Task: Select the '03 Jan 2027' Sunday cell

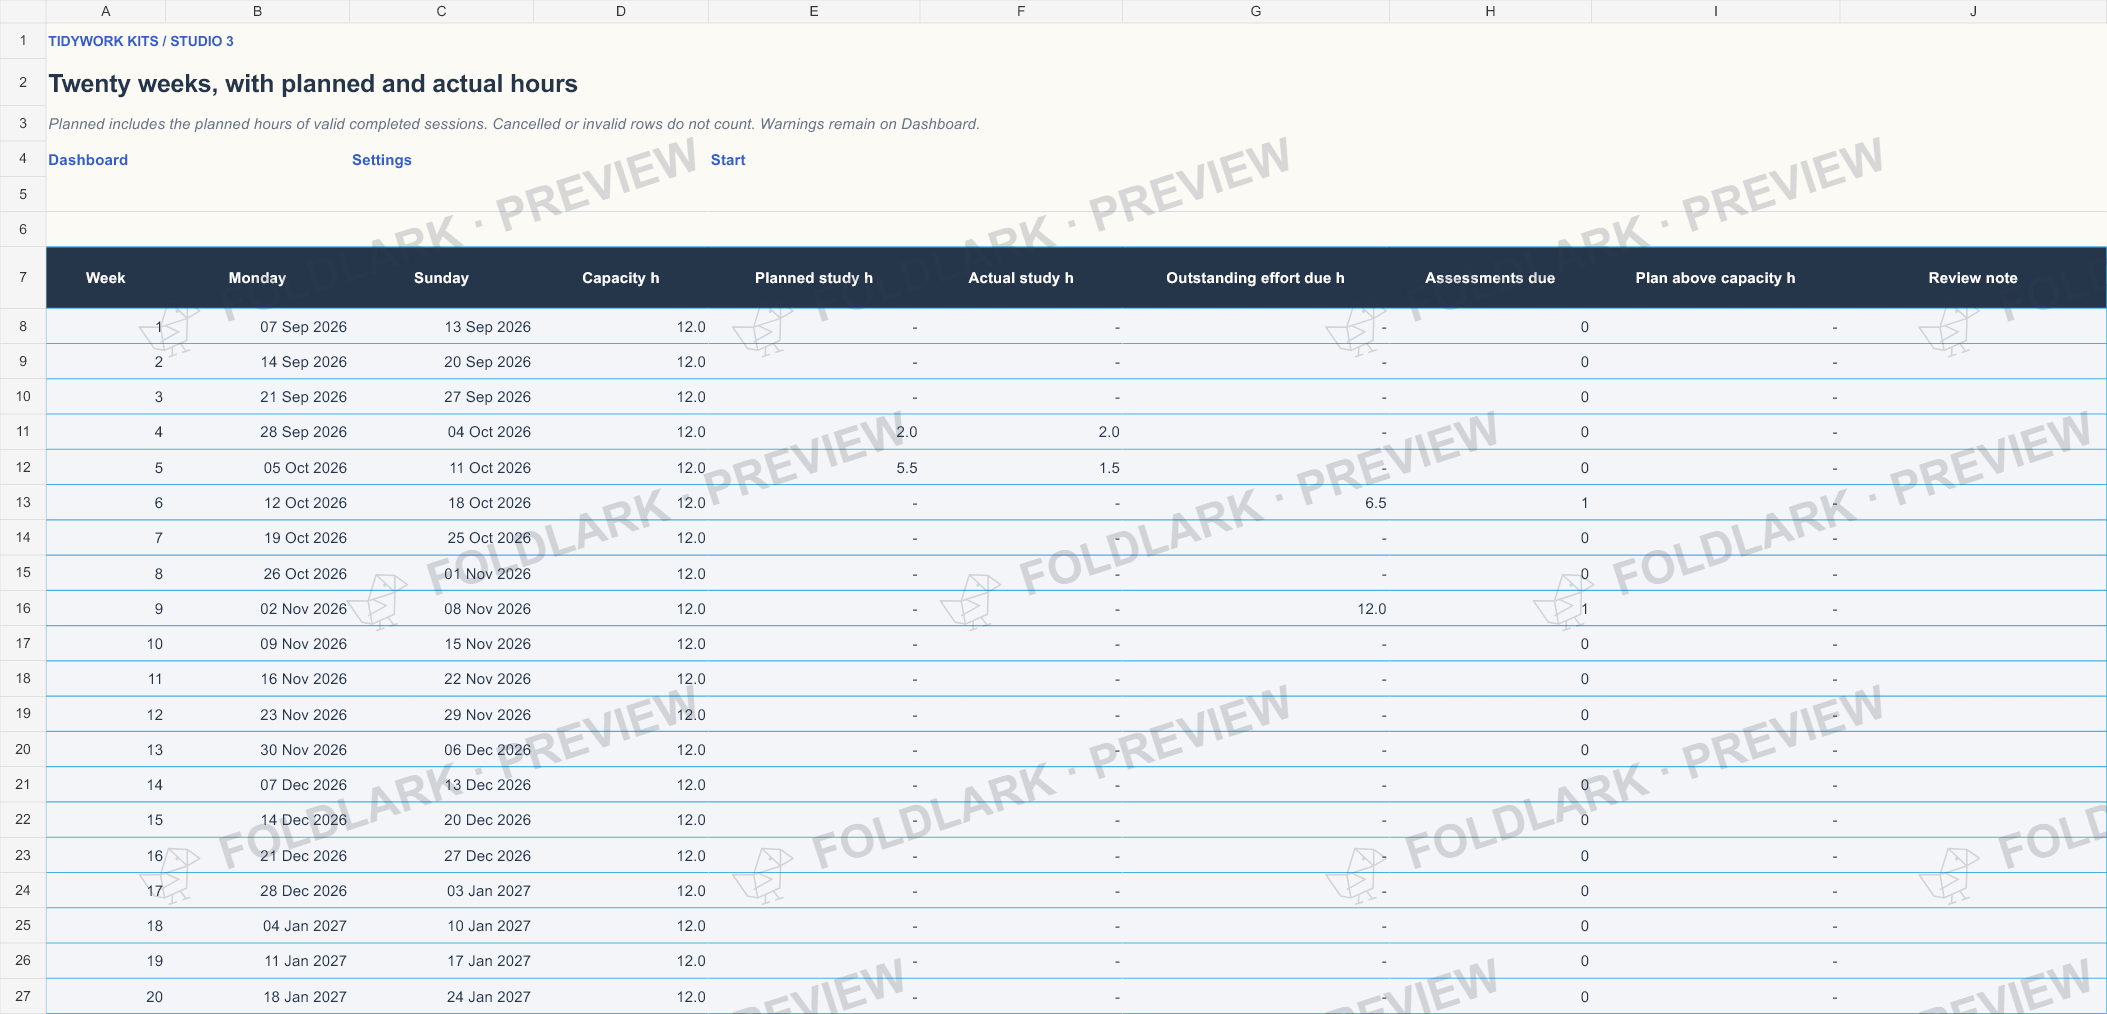Action: 441,891
